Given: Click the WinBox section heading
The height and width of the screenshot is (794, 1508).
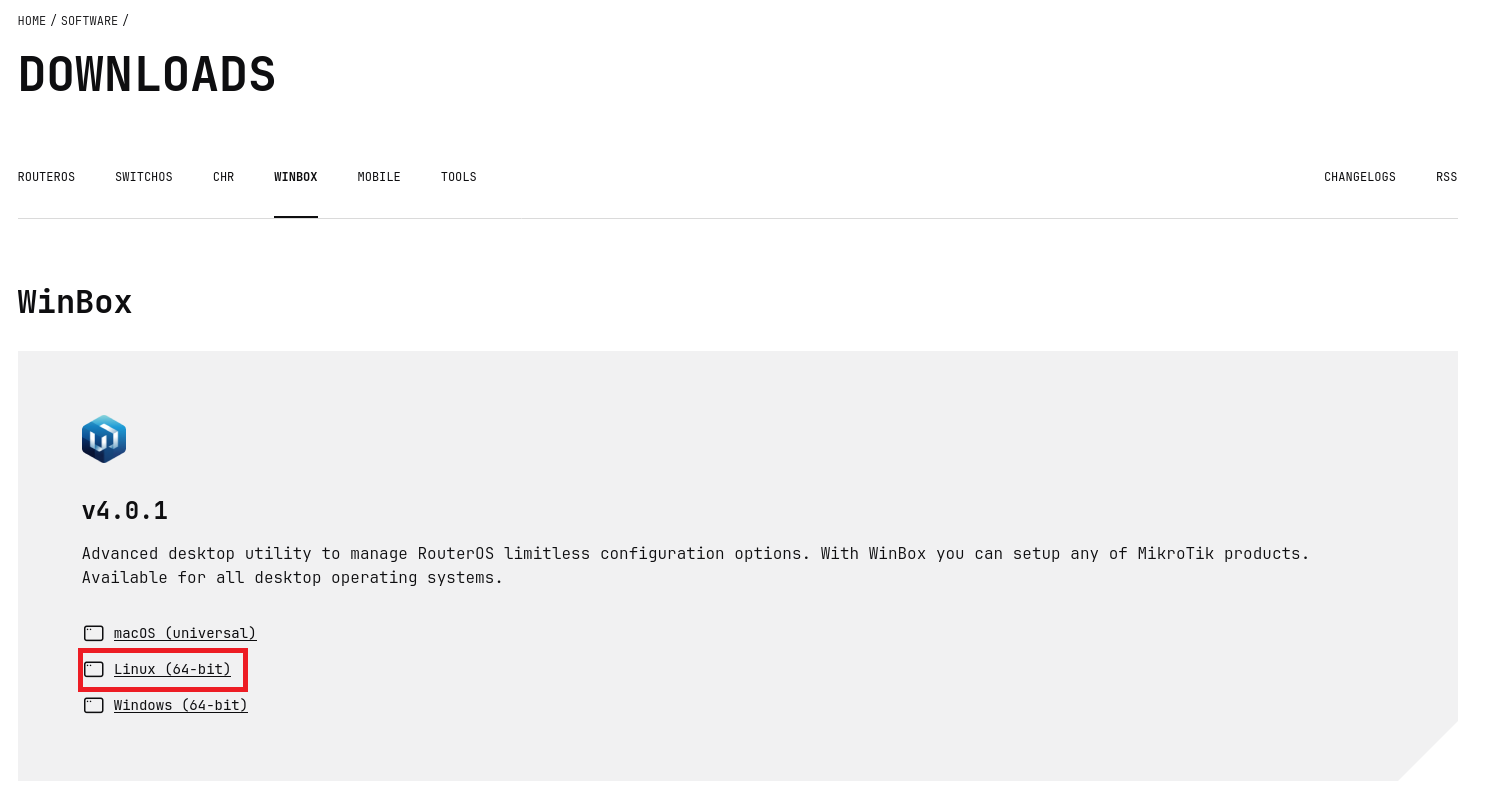Looking at the screenshot, I should (74, 302).
